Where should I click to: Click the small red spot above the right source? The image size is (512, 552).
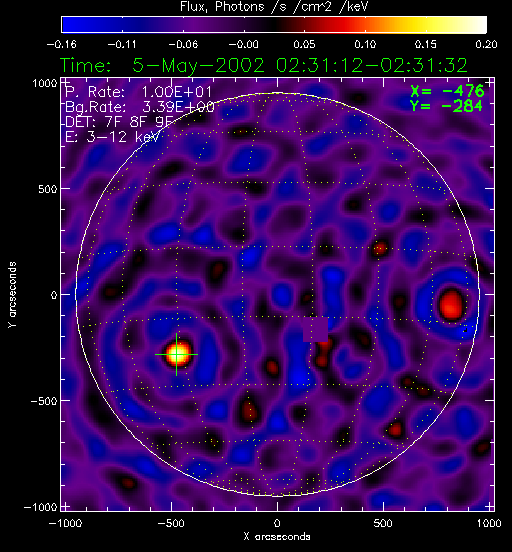click(x=380, y=249)
